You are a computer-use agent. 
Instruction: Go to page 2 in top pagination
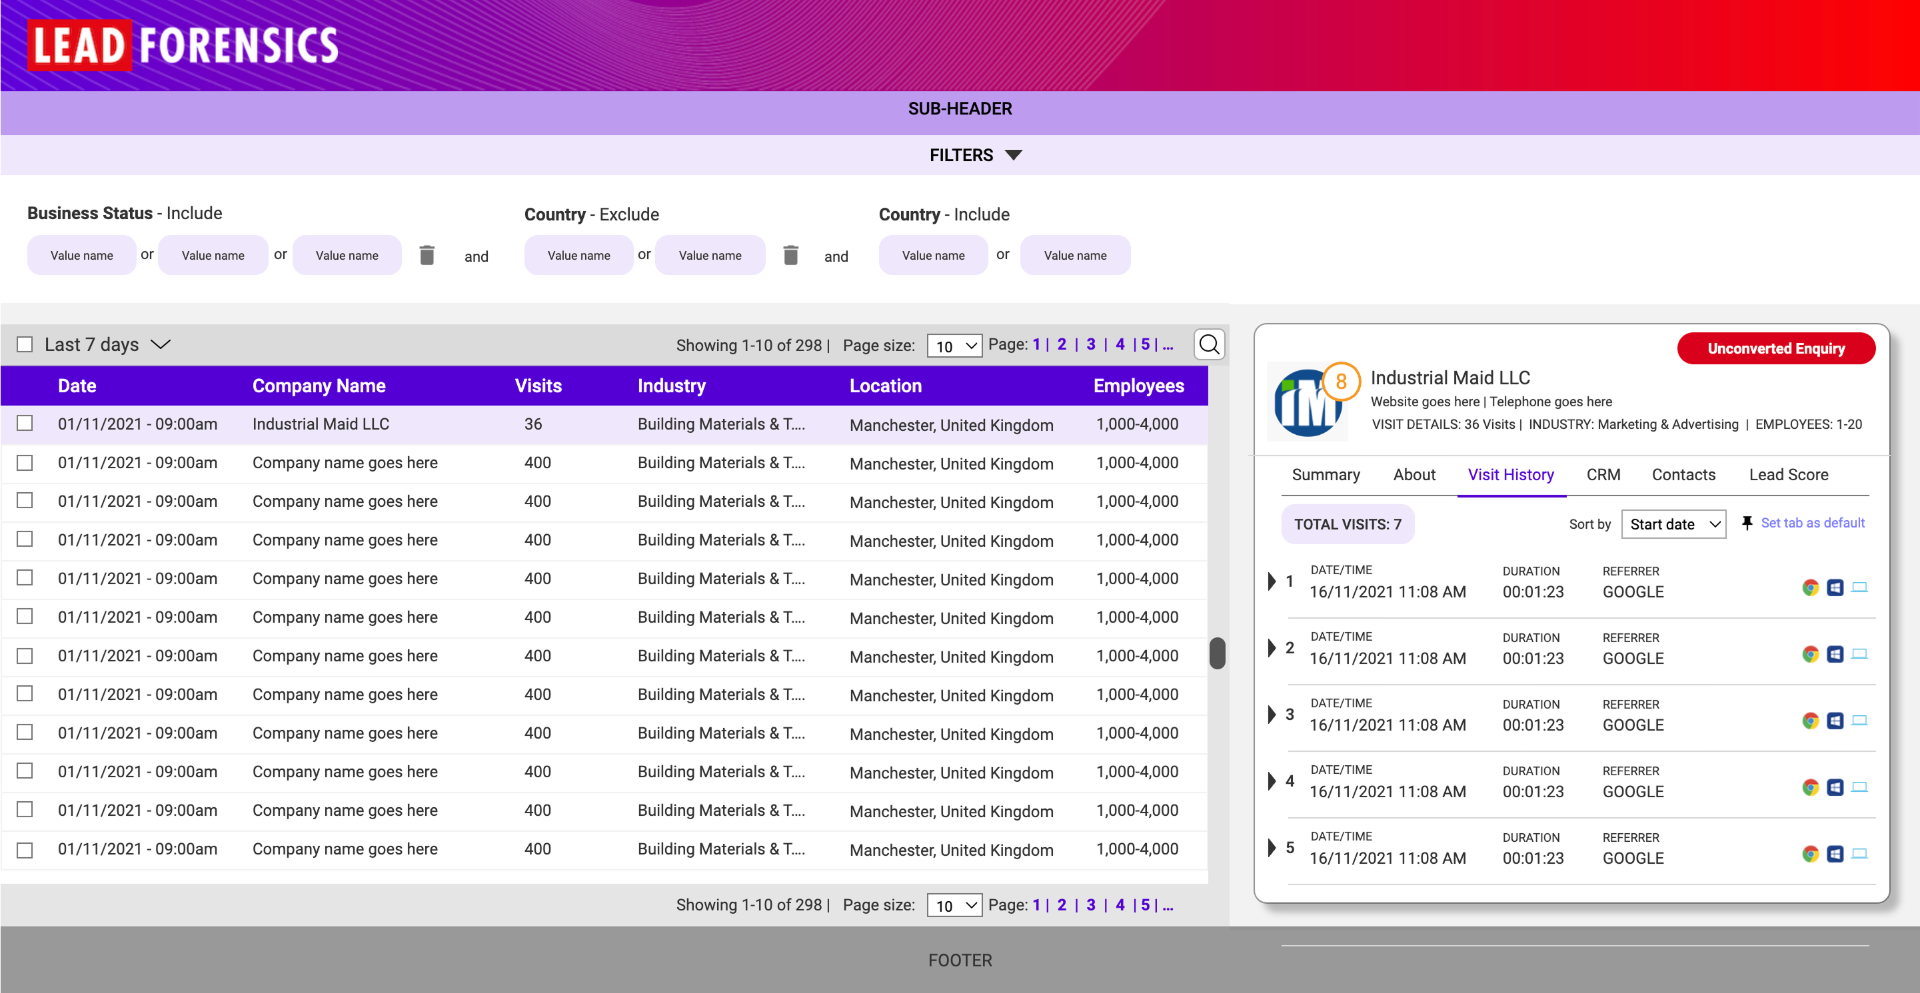pos(1062,344)
